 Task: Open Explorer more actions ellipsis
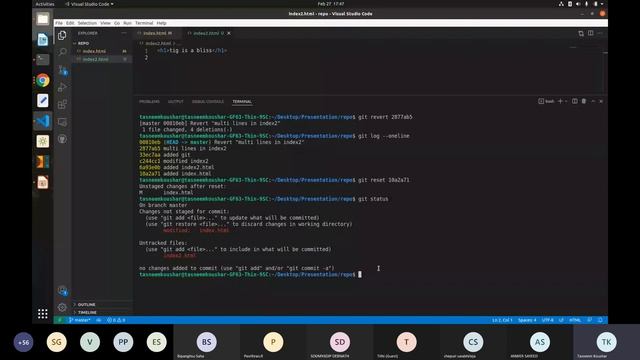coord(124,33)
